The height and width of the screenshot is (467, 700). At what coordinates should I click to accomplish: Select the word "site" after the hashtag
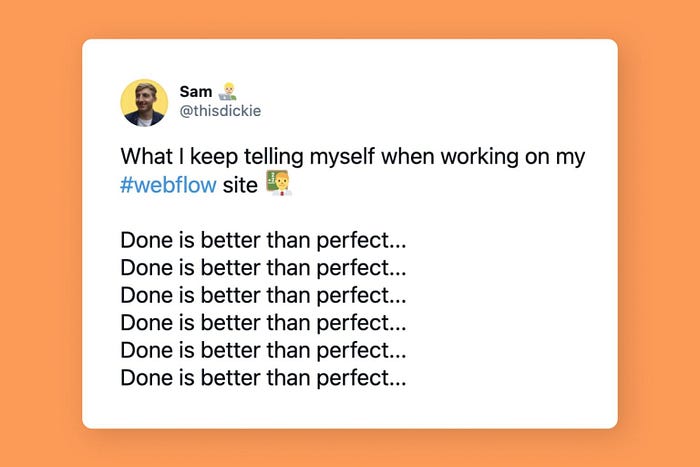[x=240, y=185]
